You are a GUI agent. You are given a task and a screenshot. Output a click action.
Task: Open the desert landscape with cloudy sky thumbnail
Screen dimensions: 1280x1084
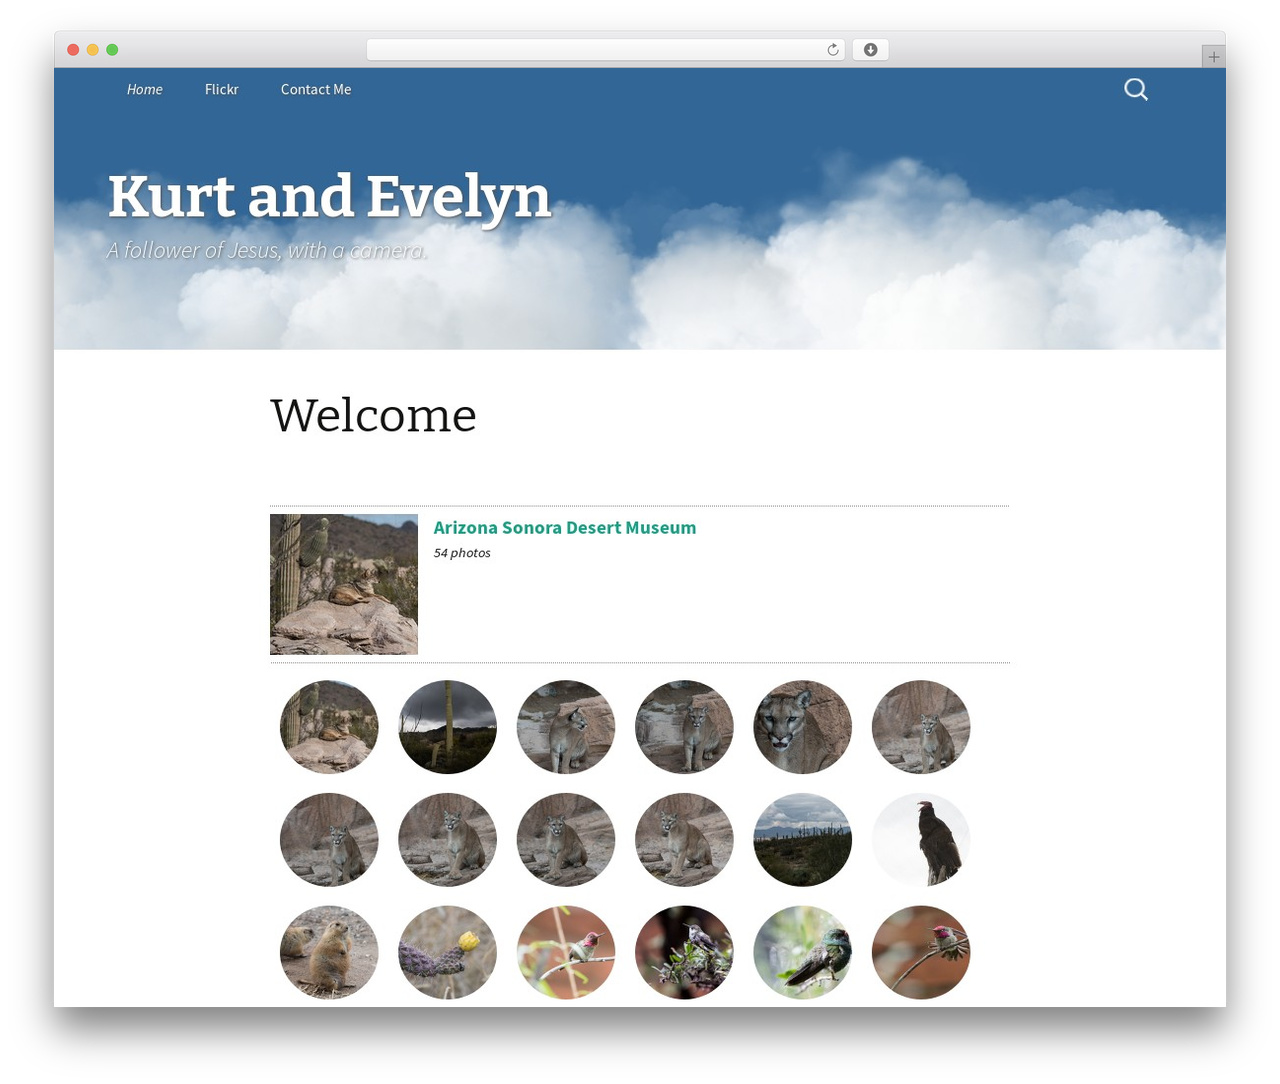pos(802,840)
